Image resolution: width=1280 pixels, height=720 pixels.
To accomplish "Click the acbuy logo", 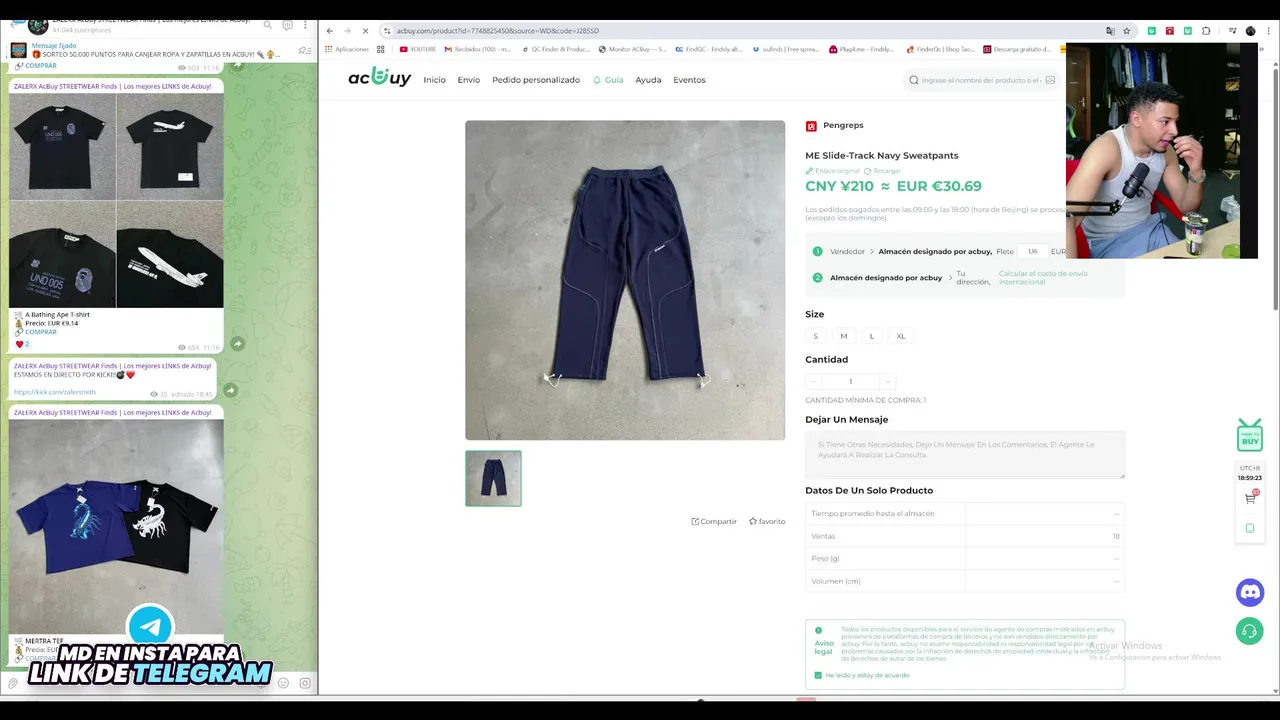I will coord(379,78).
